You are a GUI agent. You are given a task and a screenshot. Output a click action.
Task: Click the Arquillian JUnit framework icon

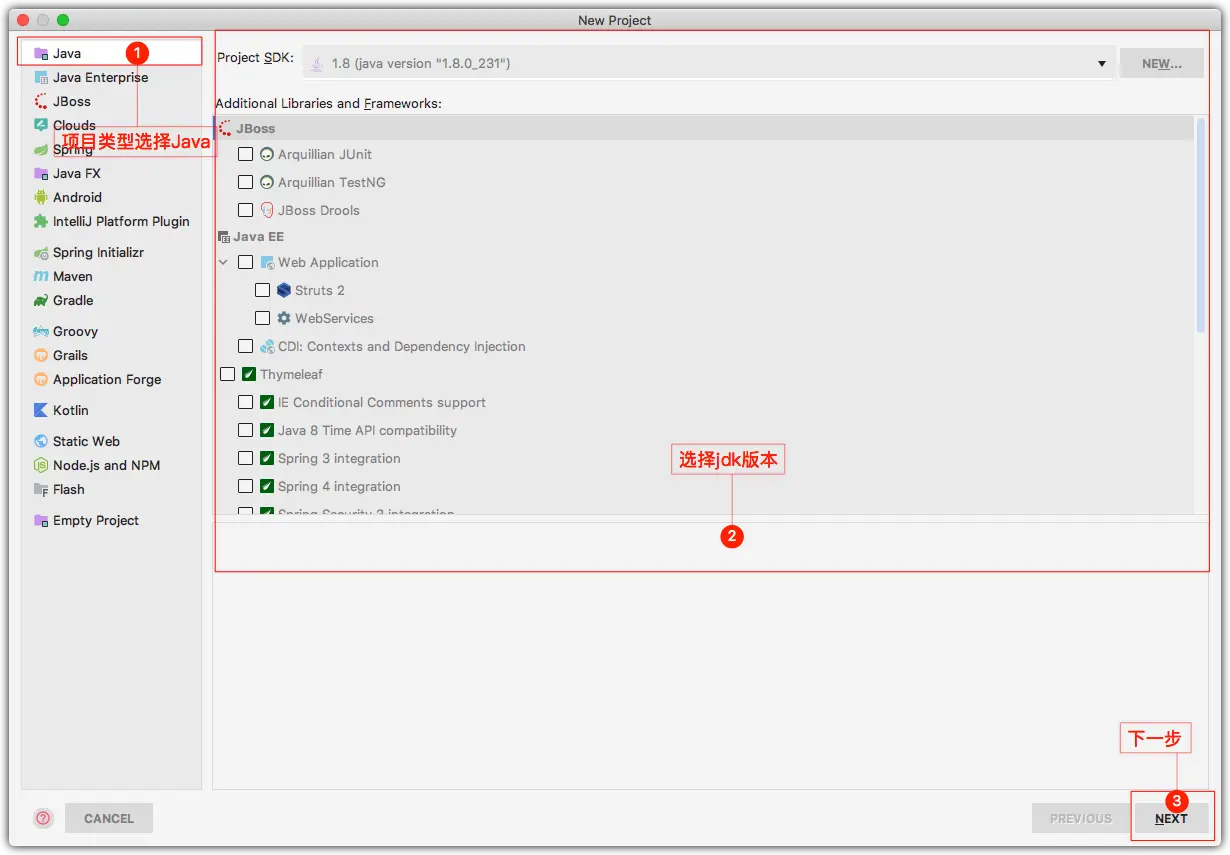tap(267, 154)
